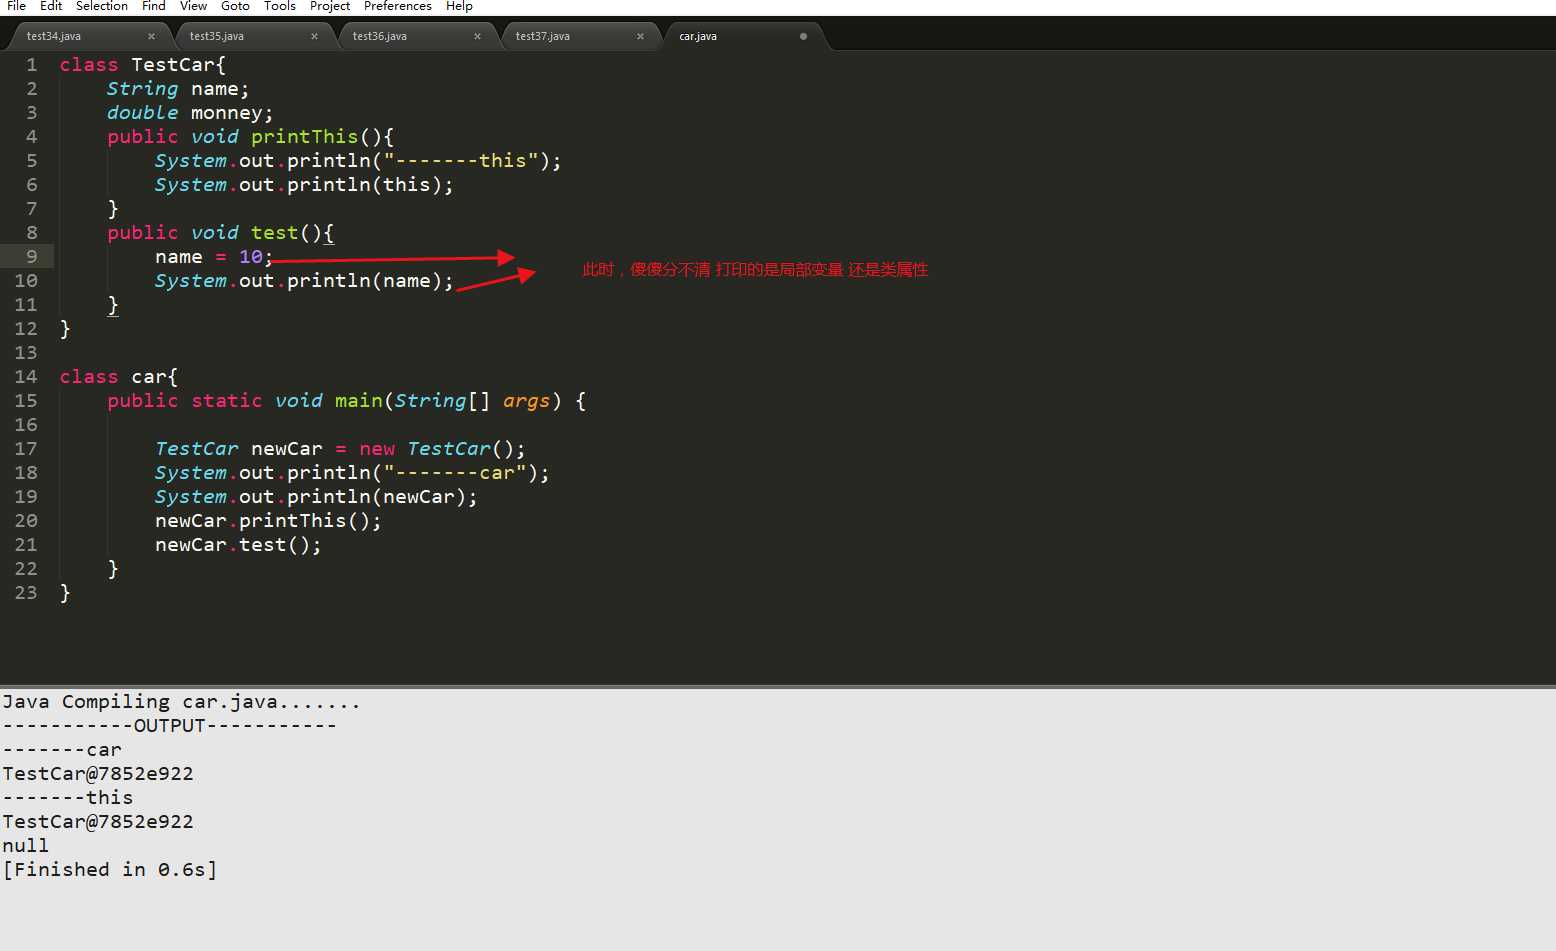Click the 'newCar.printThis();' call
This screenshot has height=951, width=1556.
(268, 520)
